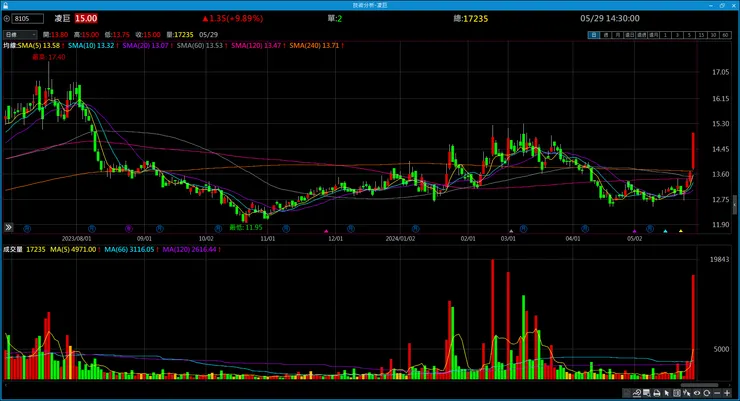Viewport: 740px width, 401px height.
Task: Toggle the eye visibility icon
Action: 697,393
